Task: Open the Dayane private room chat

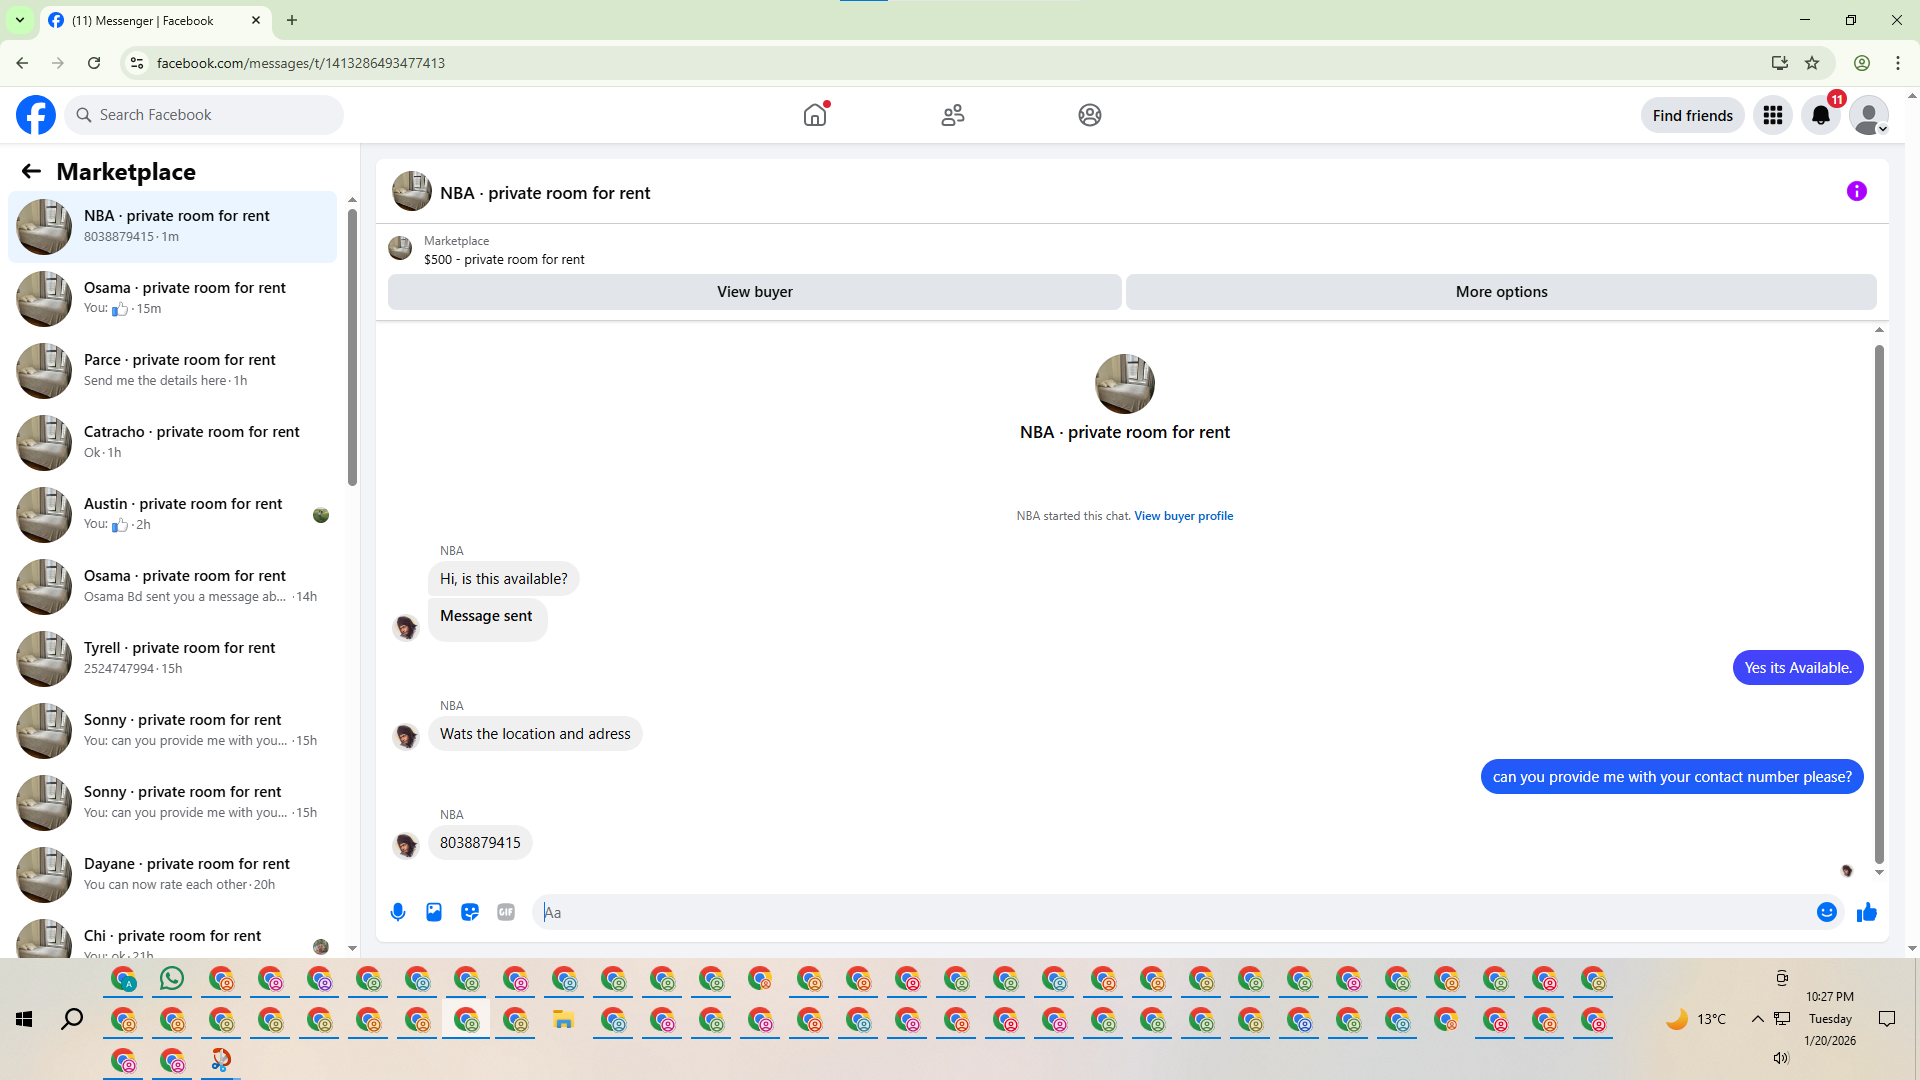Action: coord(173,875)
